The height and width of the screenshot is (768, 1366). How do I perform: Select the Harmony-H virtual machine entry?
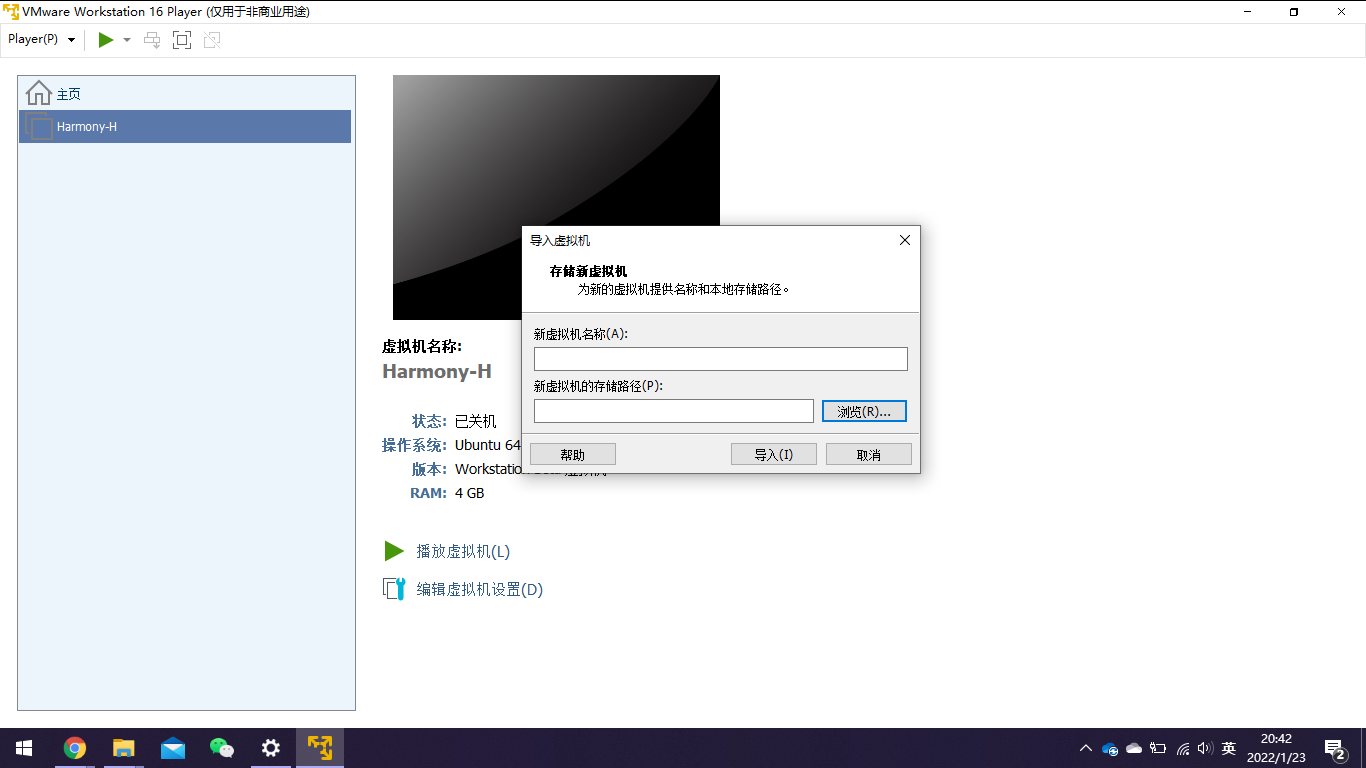[x=185, y=126]
